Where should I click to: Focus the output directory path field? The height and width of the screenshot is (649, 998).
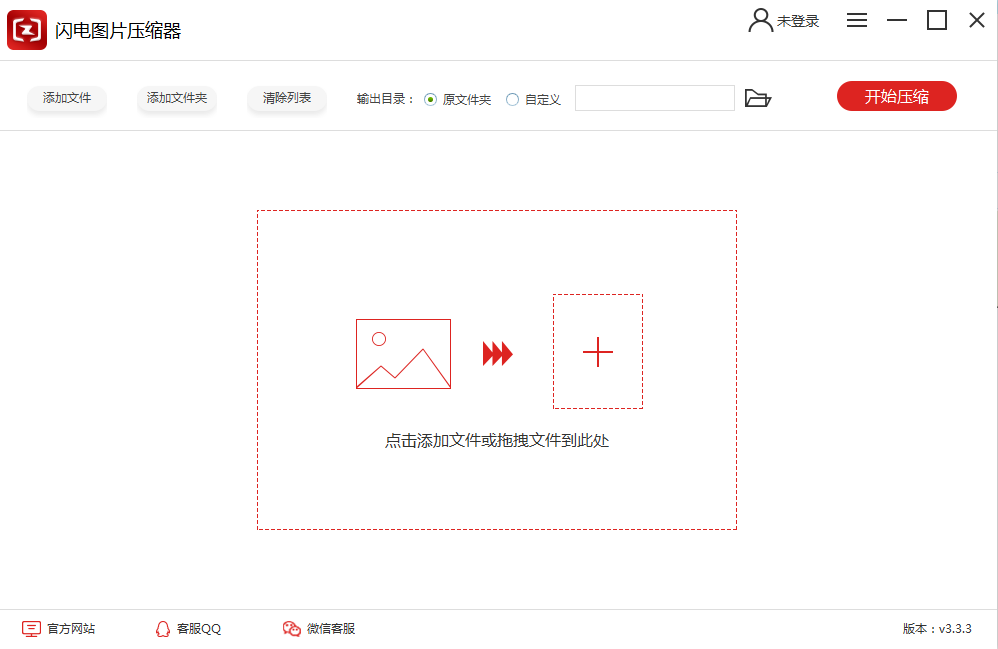[654, 98]
